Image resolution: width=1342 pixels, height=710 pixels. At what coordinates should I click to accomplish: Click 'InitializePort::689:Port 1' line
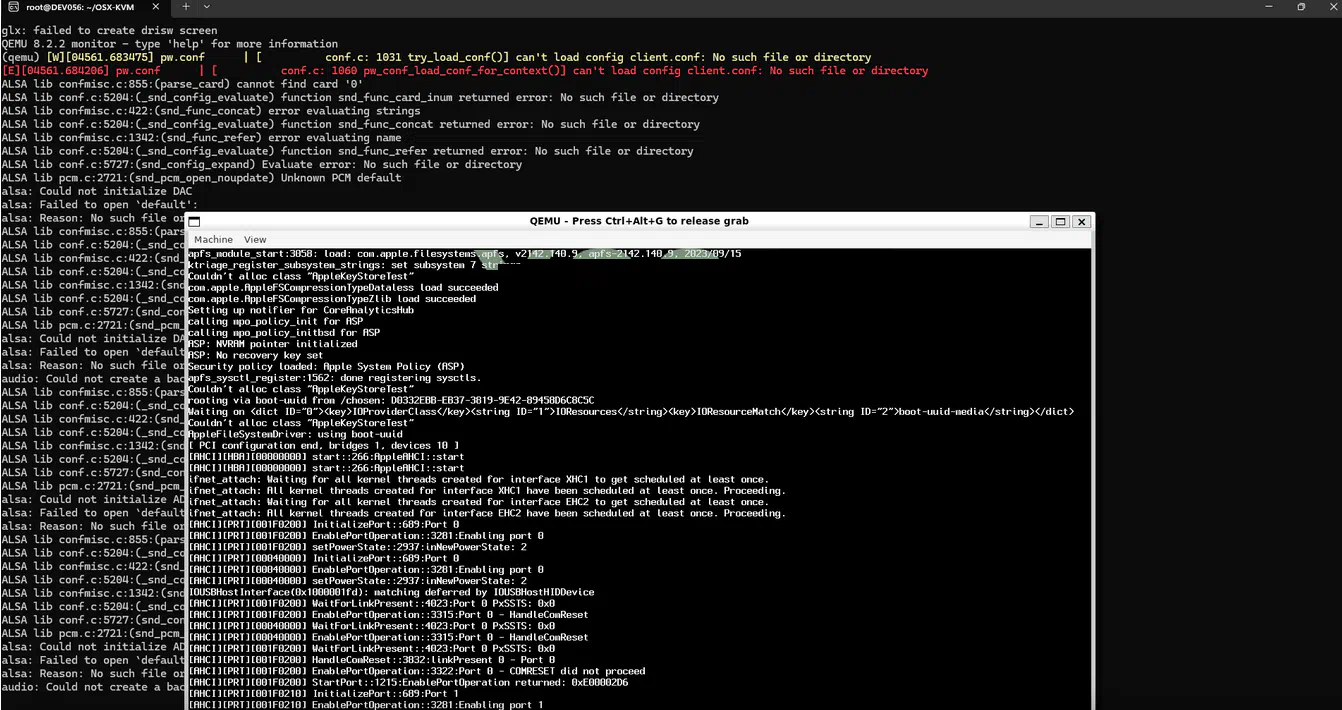[x=324, y=694]
